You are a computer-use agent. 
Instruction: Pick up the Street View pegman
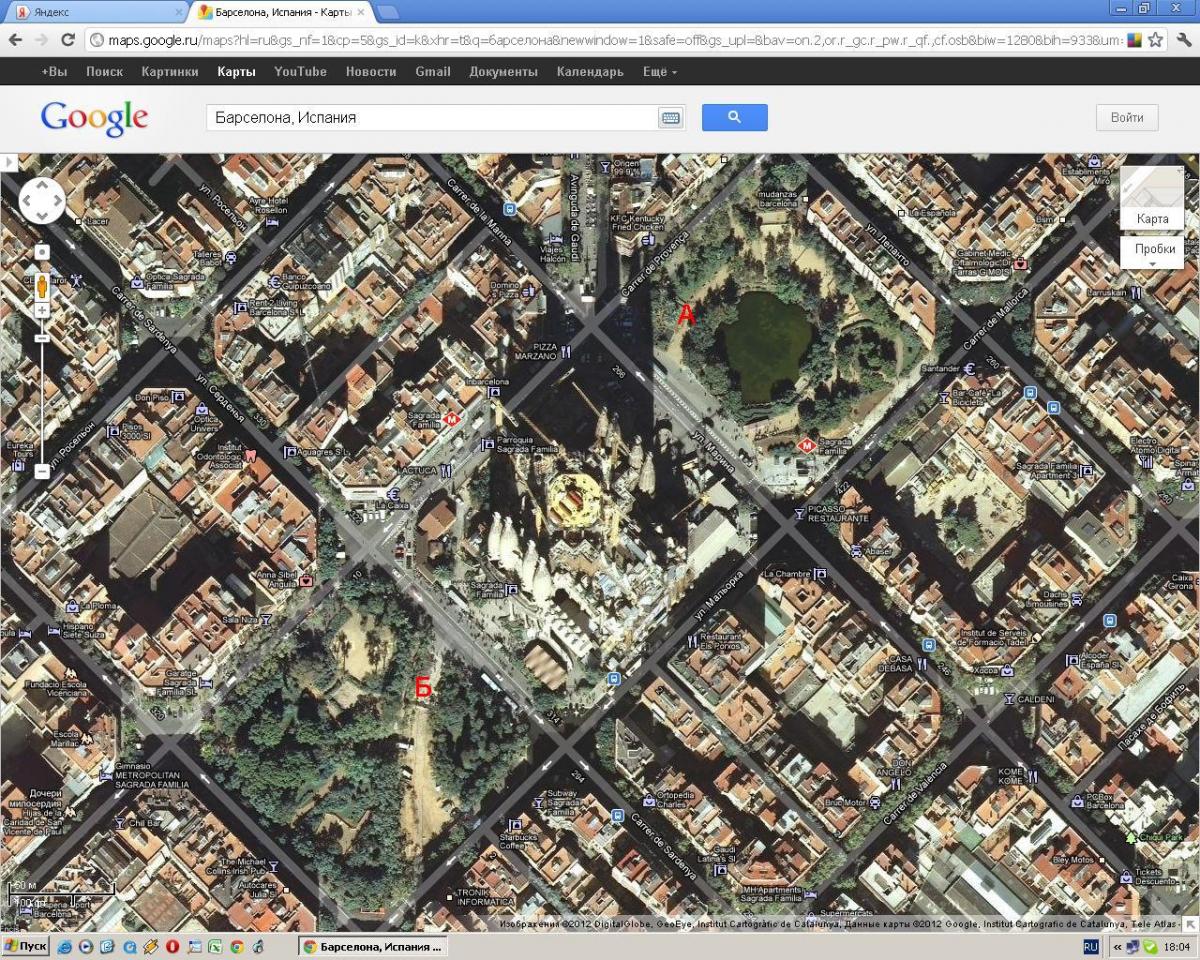42,285
